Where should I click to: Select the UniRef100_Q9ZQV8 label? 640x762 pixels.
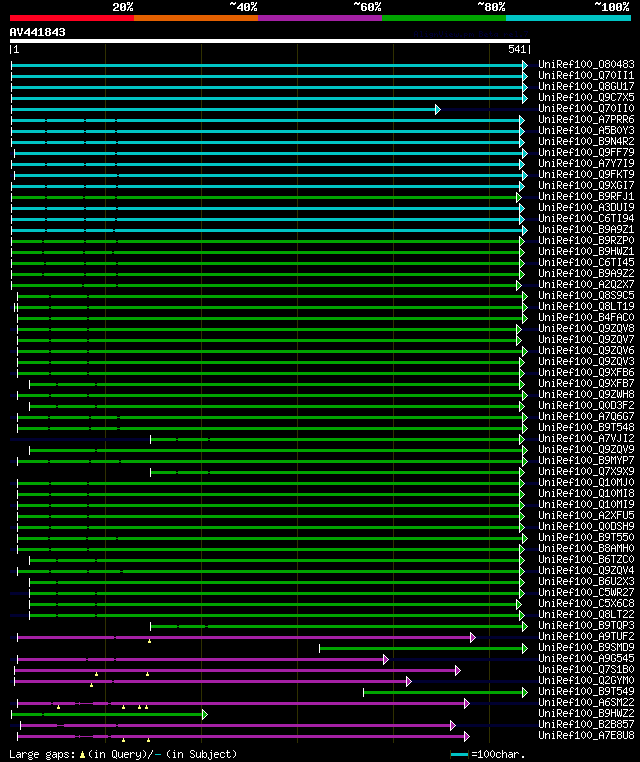click(586, 328)
